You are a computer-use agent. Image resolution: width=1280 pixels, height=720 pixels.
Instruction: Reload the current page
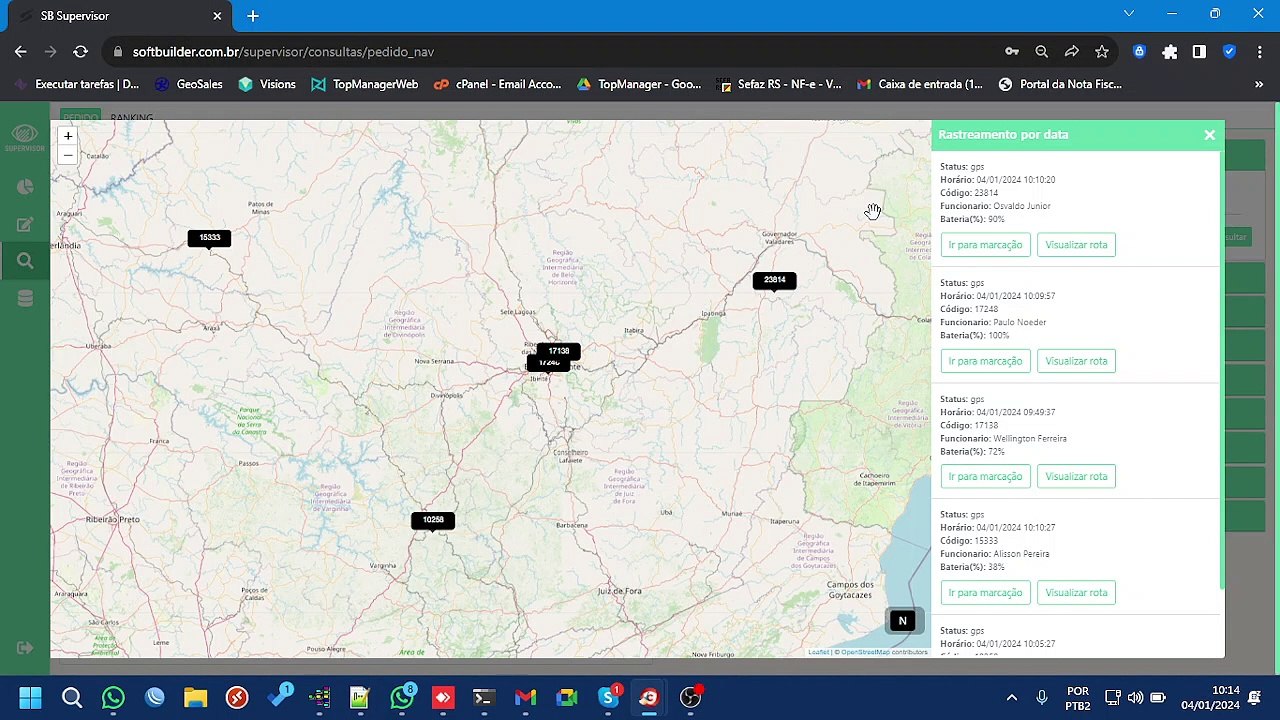click(81, 52)
